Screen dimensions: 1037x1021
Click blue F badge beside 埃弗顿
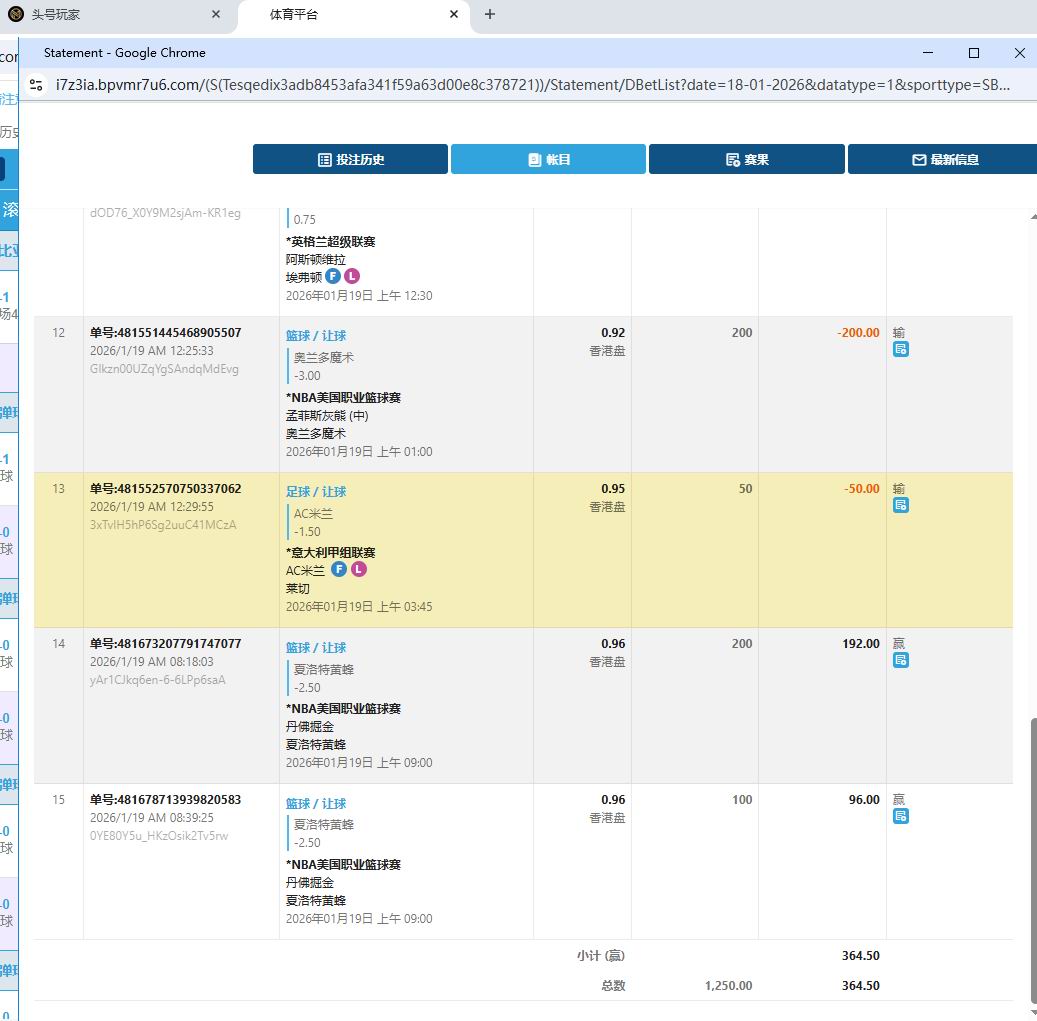(x=332, y=277)
